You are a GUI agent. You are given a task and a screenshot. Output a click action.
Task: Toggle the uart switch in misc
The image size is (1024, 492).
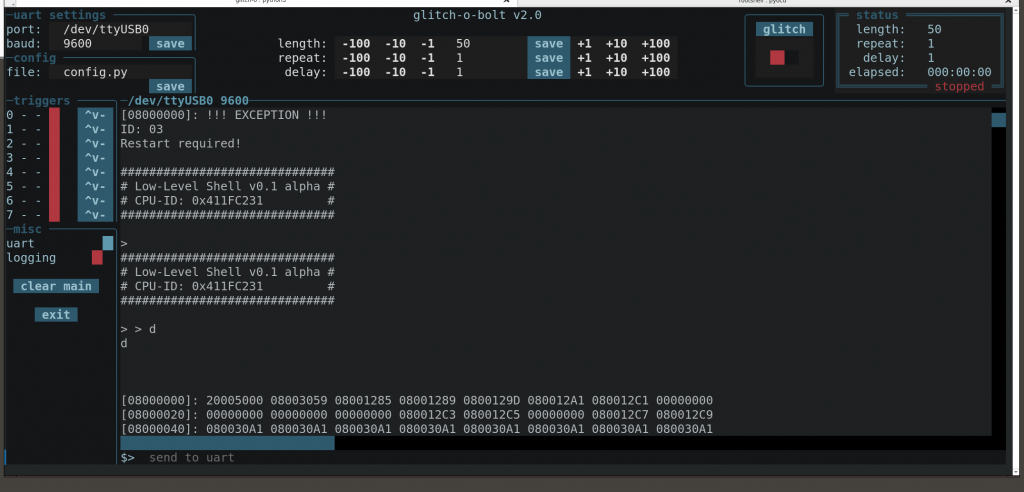pyautogui.click(x=108, y=243)
